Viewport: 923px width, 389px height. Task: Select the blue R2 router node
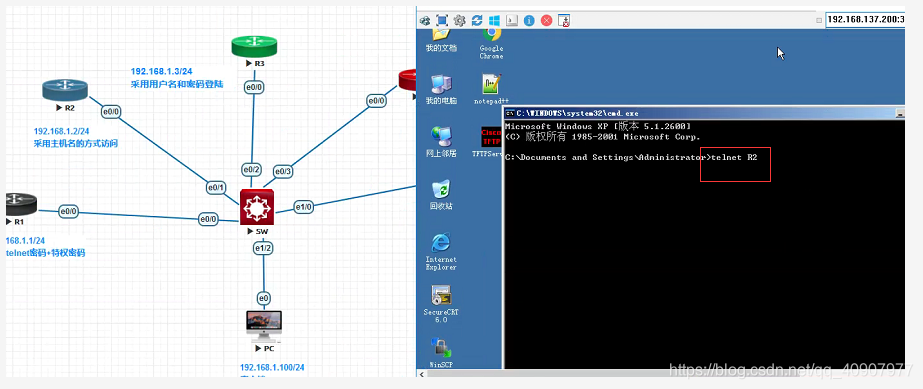(x=65, y=90)
